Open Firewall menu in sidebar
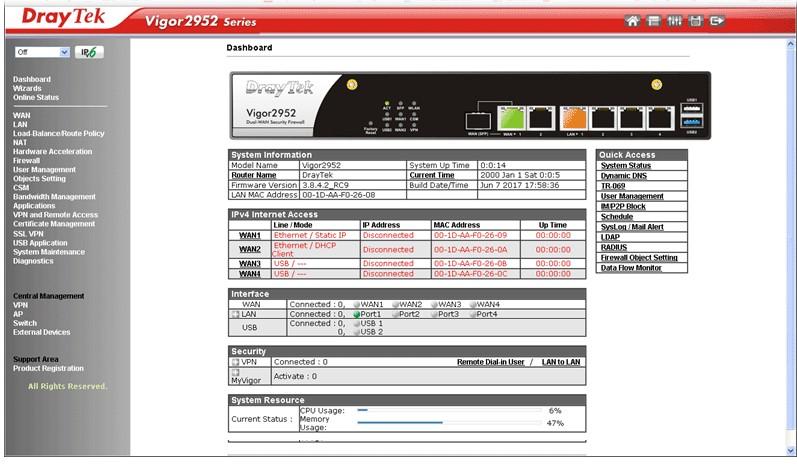Screen dimensions: 797x464 (x=26, y=161)
